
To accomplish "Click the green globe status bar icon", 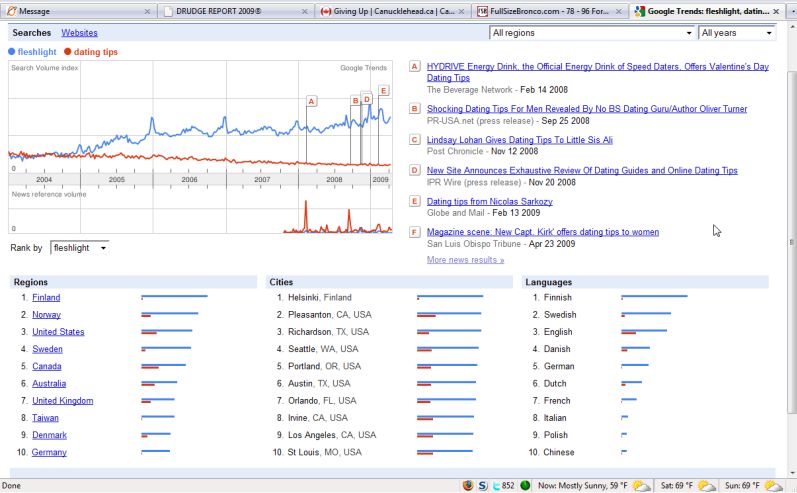I will 525,485.
